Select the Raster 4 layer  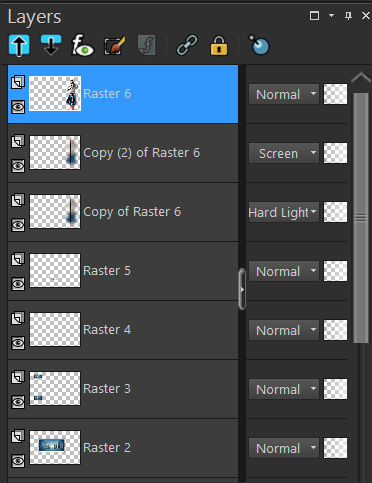pos(123,330)
